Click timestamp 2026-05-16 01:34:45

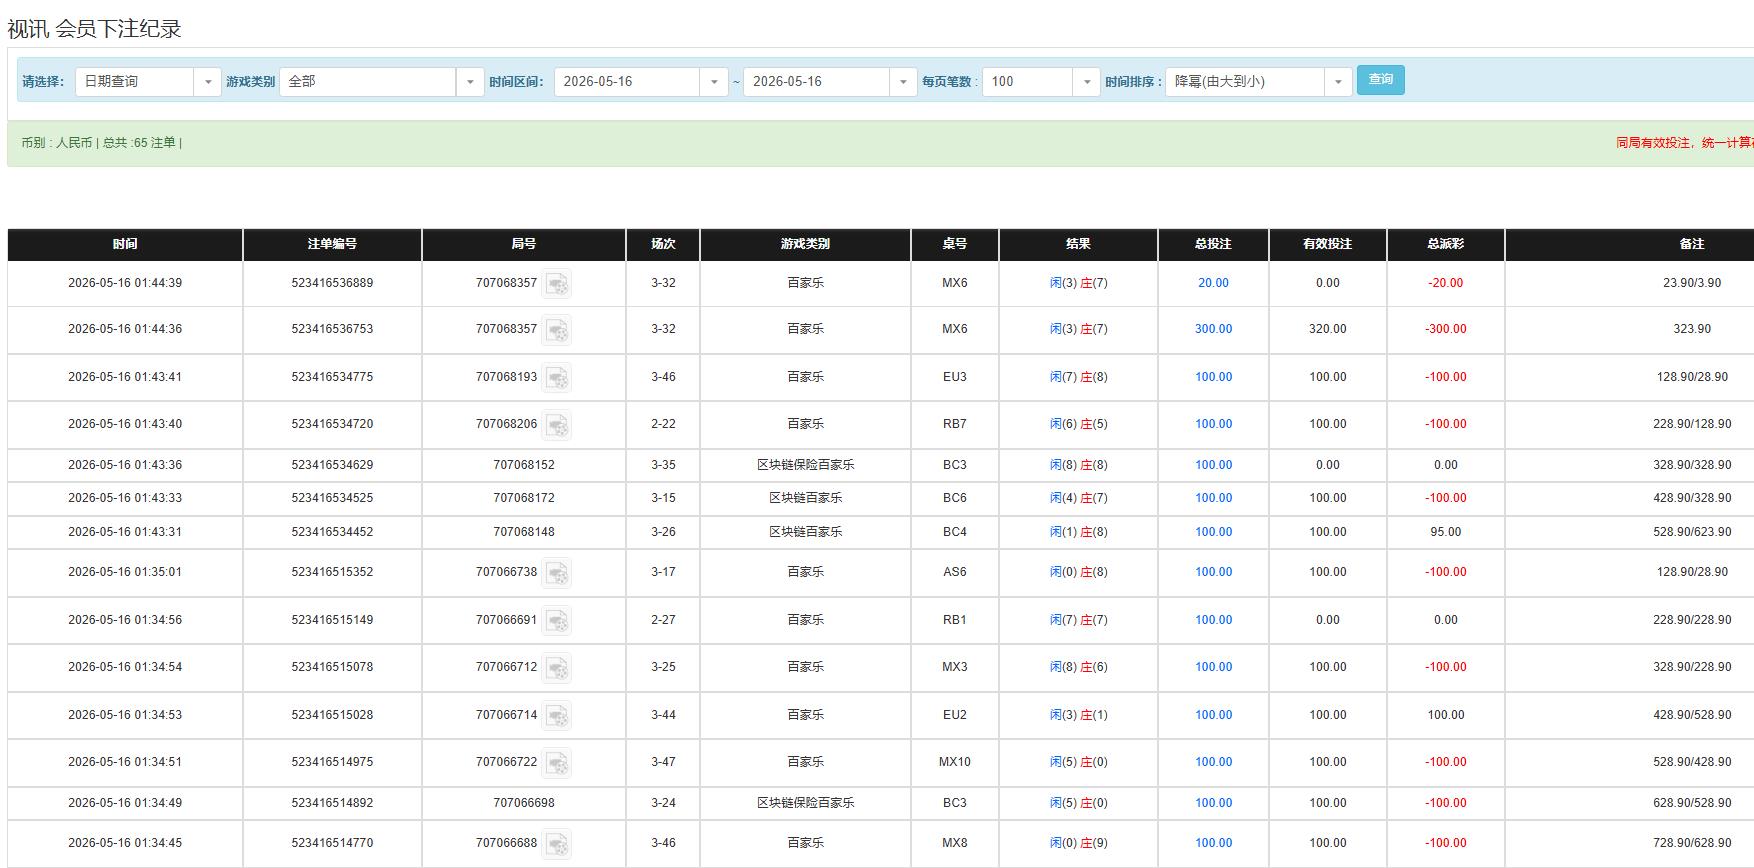click(125, 843)
